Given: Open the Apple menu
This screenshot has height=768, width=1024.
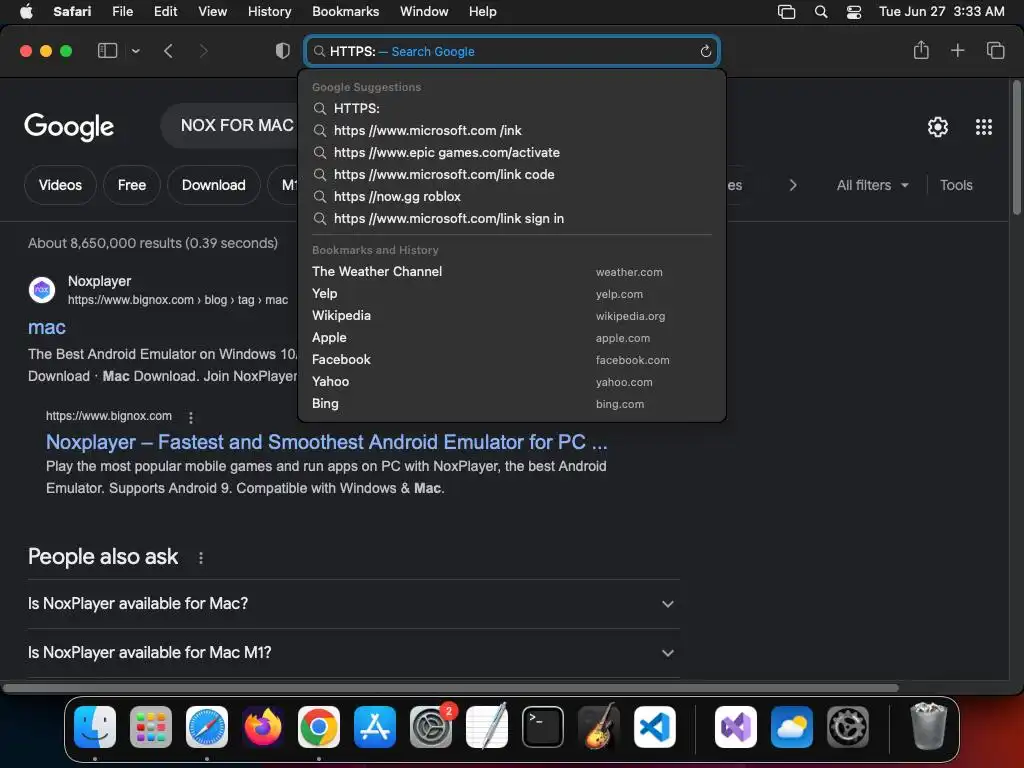Looking at the screenshot, I should tap(26, 12).
